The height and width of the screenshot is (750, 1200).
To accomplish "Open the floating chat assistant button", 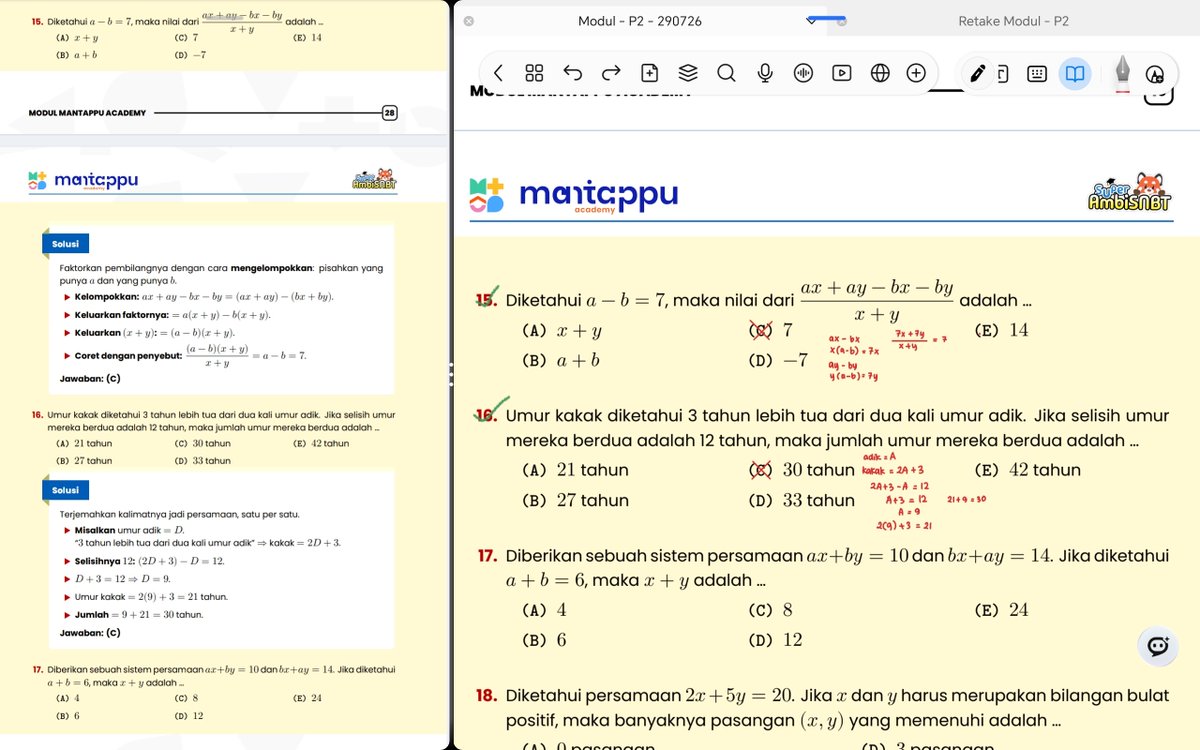I will [1158, 646].
